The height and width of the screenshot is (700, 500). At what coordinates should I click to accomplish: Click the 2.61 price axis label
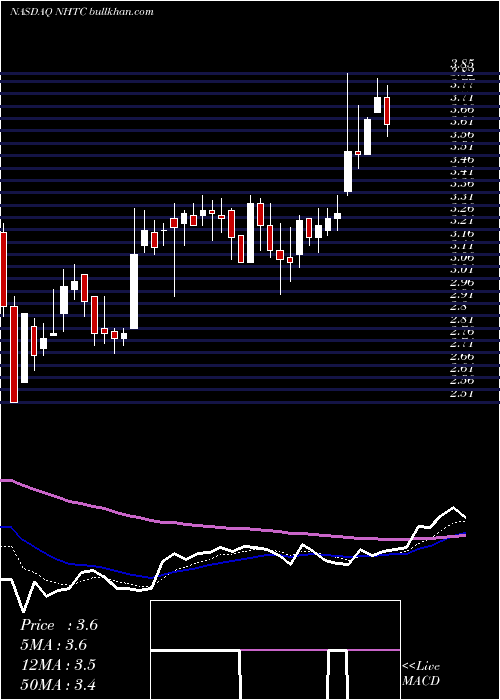[x=462, y=369]
